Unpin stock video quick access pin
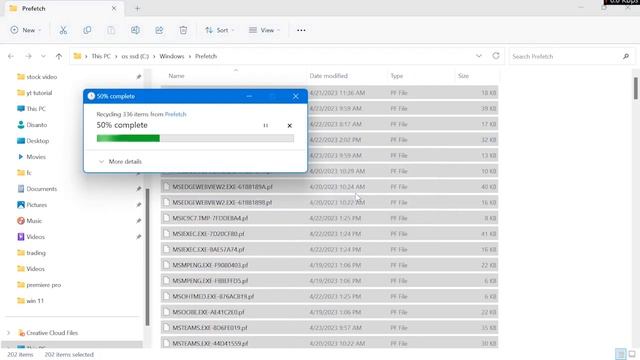 139,77
